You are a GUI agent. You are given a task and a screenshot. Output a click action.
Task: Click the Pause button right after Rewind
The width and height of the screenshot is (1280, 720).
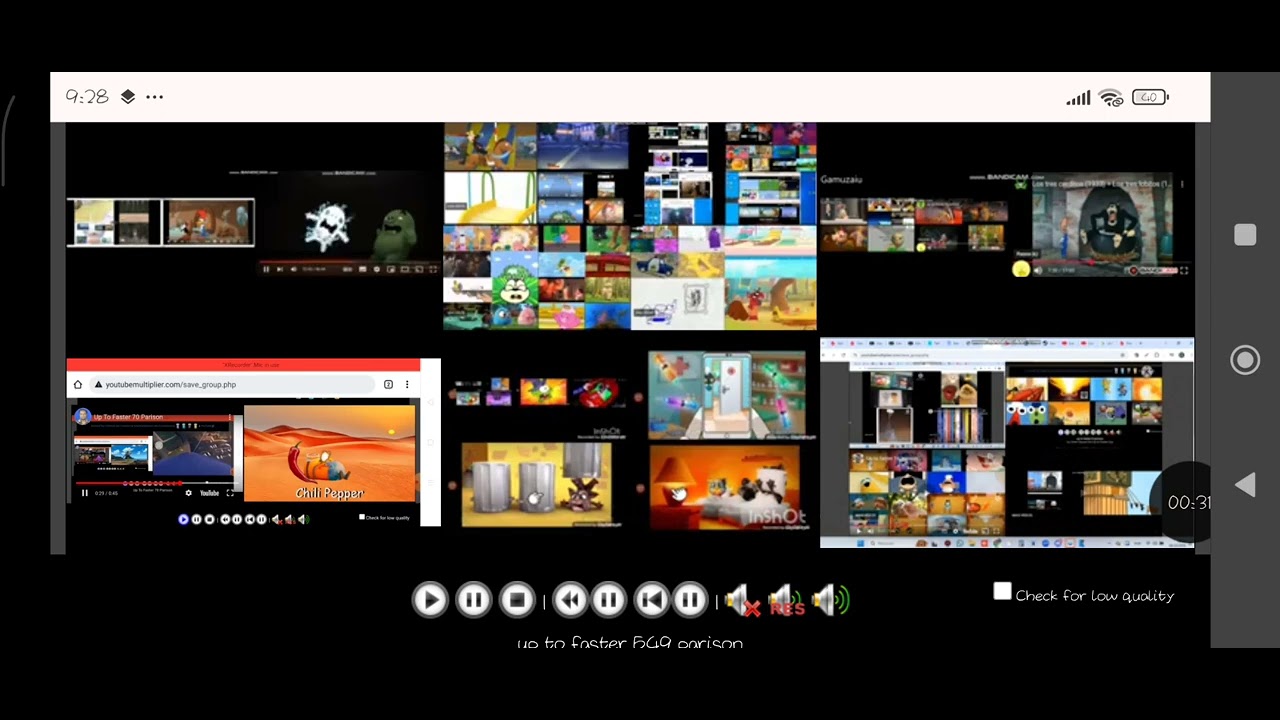point(608,600)
